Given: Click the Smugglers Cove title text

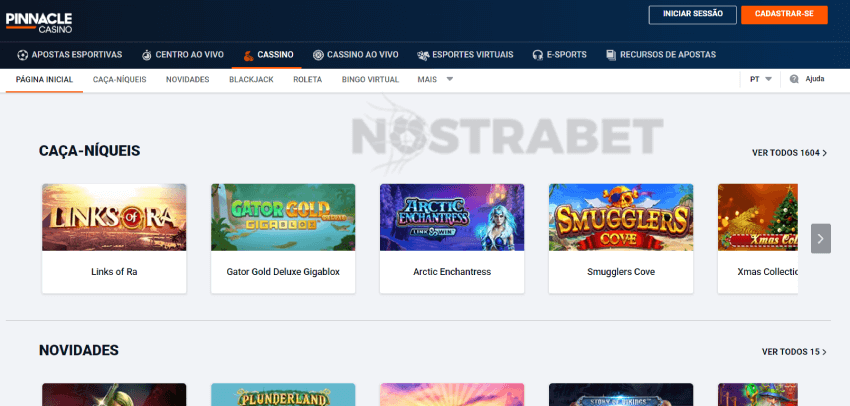Looking at the screenshot, I should (621, 272).
